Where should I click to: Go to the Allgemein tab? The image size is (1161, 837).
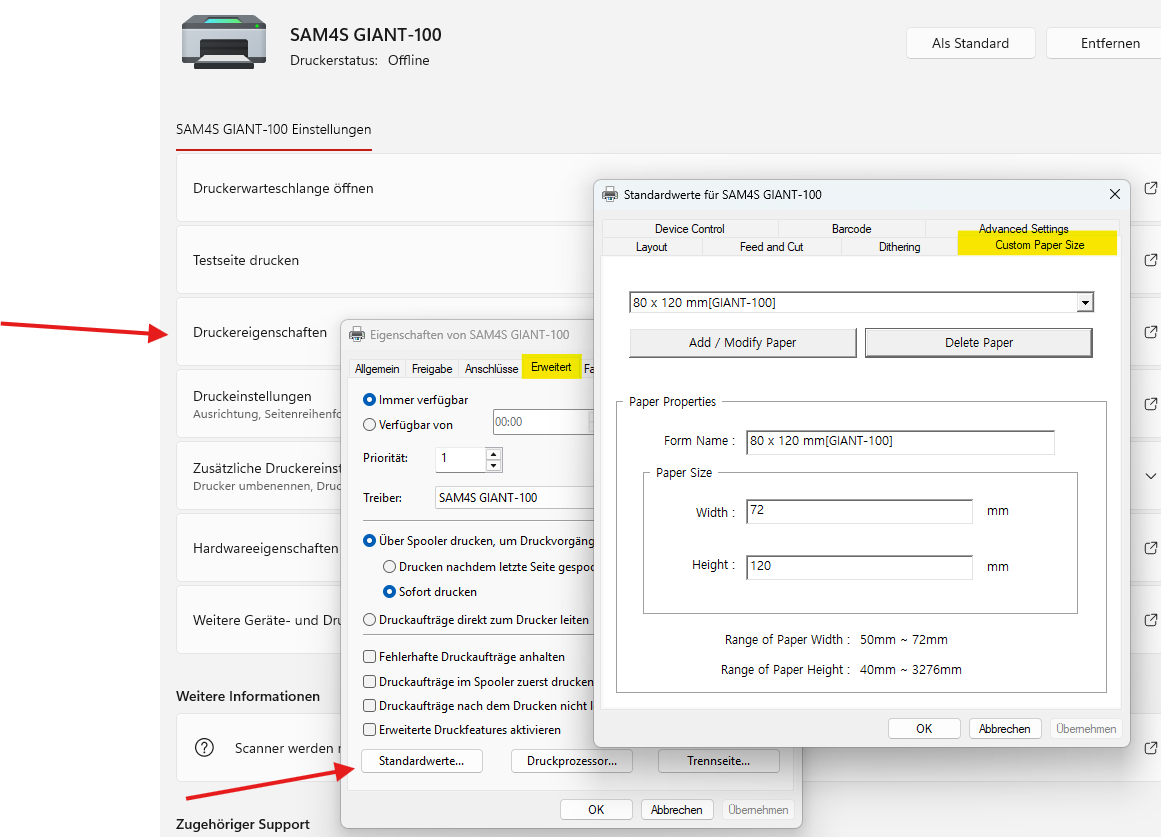pos(377,369)
